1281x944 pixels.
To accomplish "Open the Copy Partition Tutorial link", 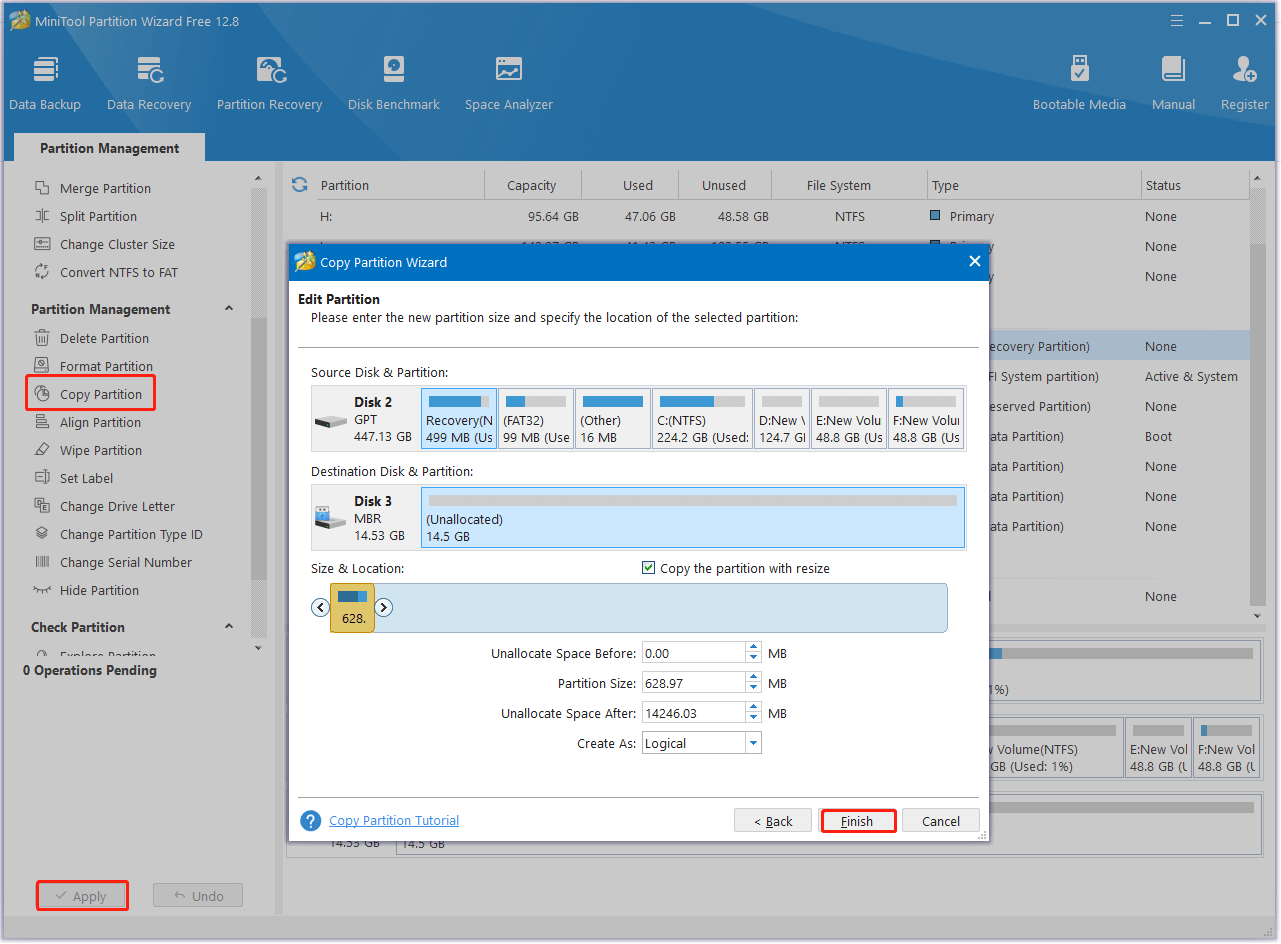I will pyautogui.click(x=394, y=820).
